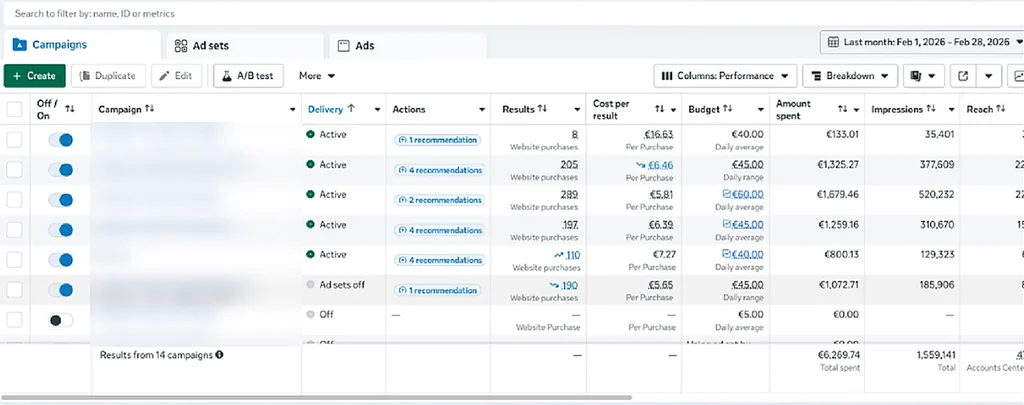The height and width of the screenshot is (405, 1024).
Task: Toggle off the campaign with 8 purchases
Action: (x=61, y=140)
